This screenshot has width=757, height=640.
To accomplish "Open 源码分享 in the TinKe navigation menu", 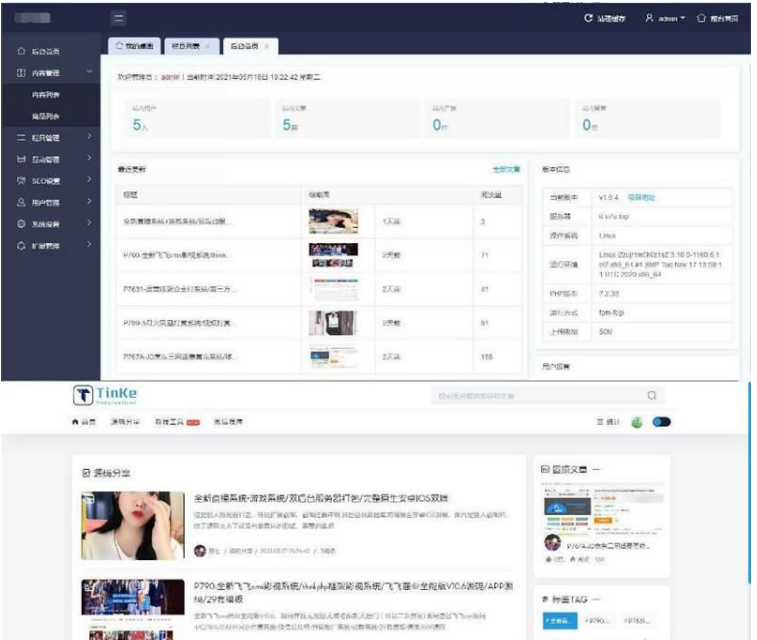I will pyautogui.click(x=125, y=422).
